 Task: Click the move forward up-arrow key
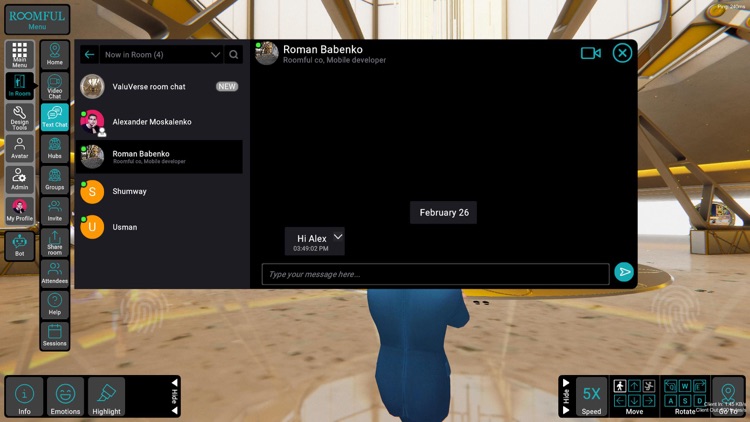tap(634, 386)
